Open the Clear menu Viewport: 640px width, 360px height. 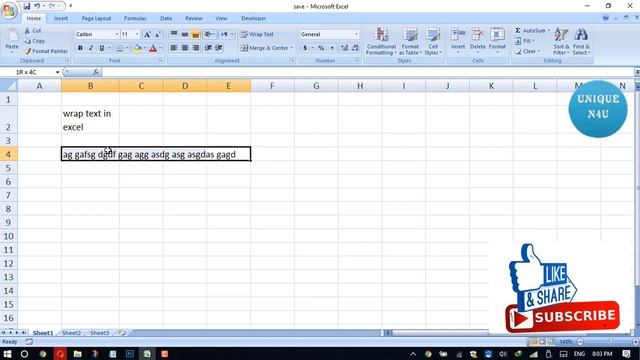(527, 51)
